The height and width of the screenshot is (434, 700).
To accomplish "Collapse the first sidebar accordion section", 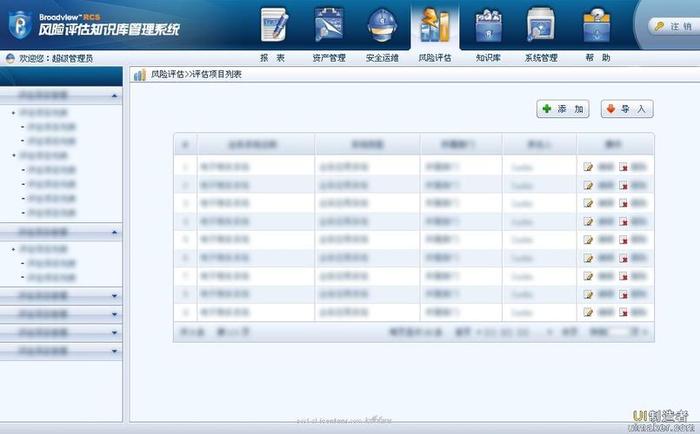I will click(114, 96).
